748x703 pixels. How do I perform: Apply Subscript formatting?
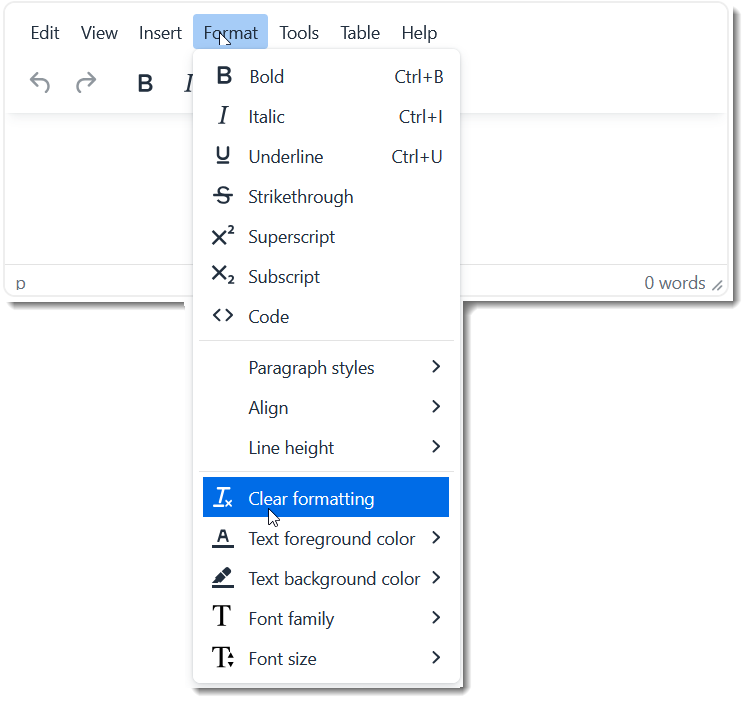(326, 277)
